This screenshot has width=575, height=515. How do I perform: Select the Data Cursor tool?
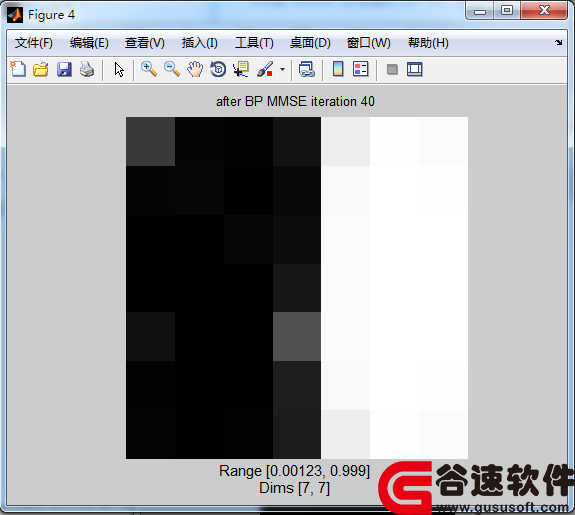click(241, 69)
